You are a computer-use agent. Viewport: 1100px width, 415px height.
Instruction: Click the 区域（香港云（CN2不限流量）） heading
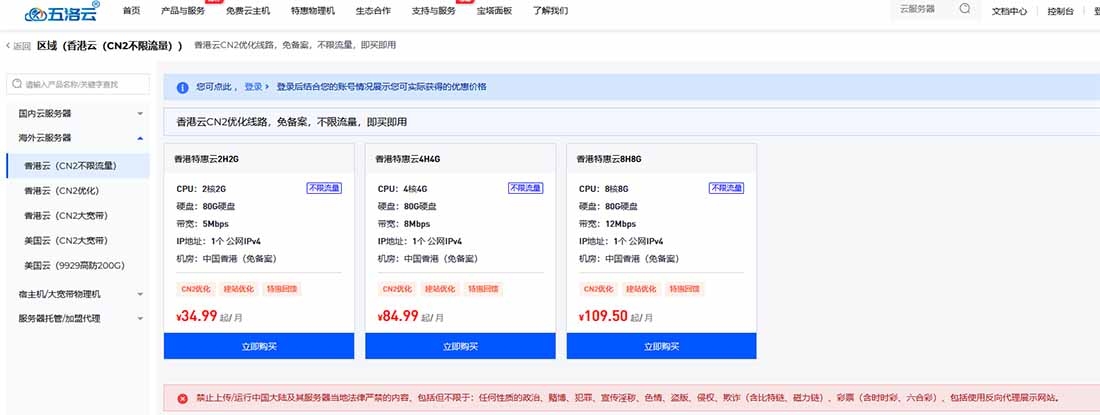110,46
